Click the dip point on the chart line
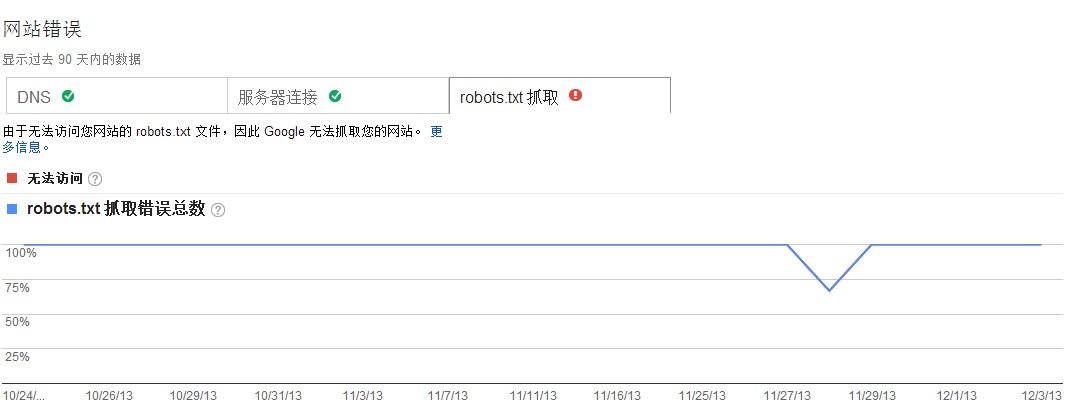The width and height of the screenshot is (1074, 418). (x=829, y=290)
